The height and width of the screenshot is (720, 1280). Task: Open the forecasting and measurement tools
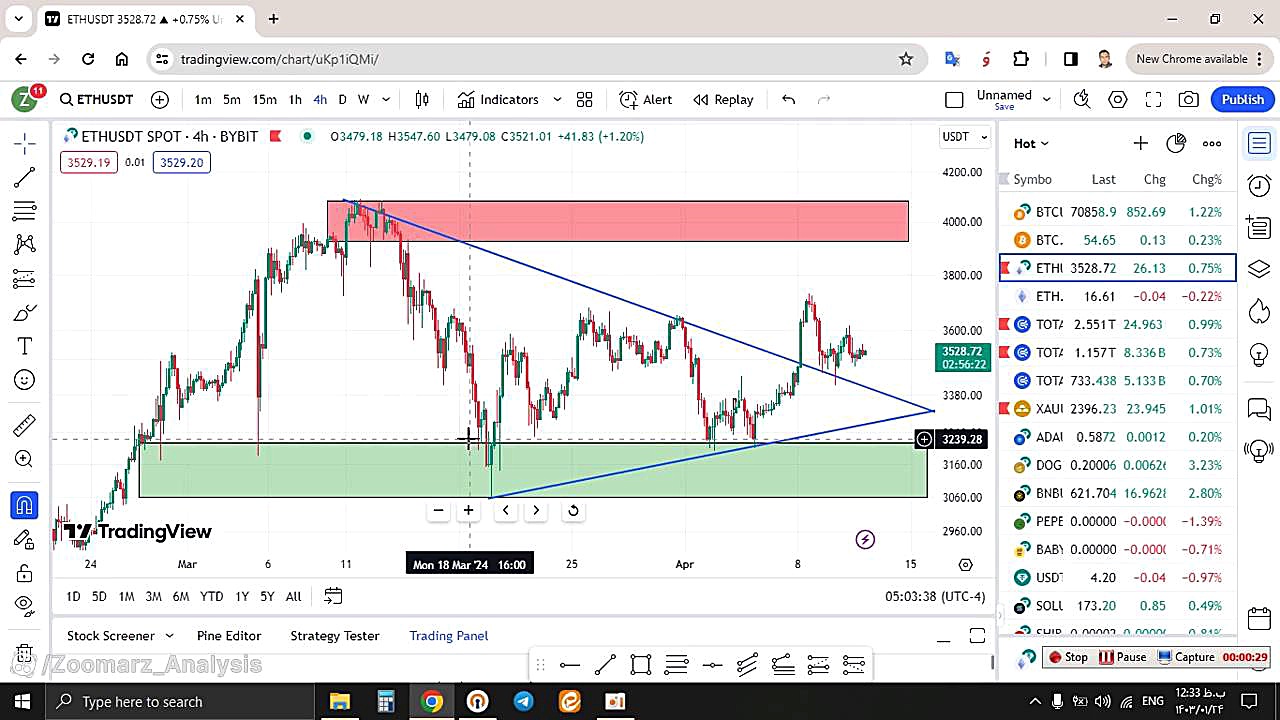click(x=25, y=278)
